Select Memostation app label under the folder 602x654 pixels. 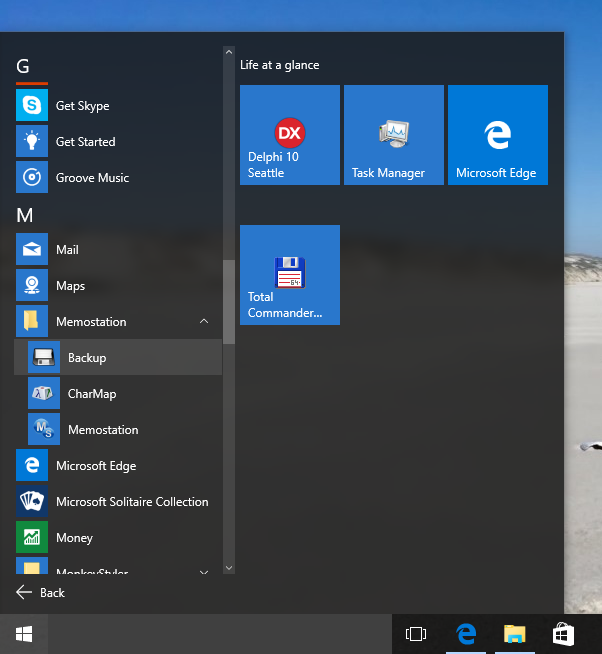[103, 430]
